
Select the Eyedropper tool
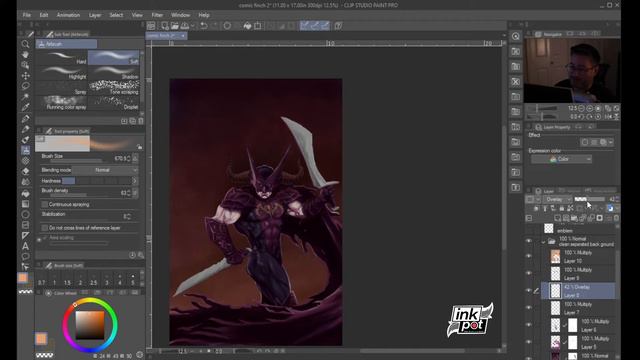(25, 107)
